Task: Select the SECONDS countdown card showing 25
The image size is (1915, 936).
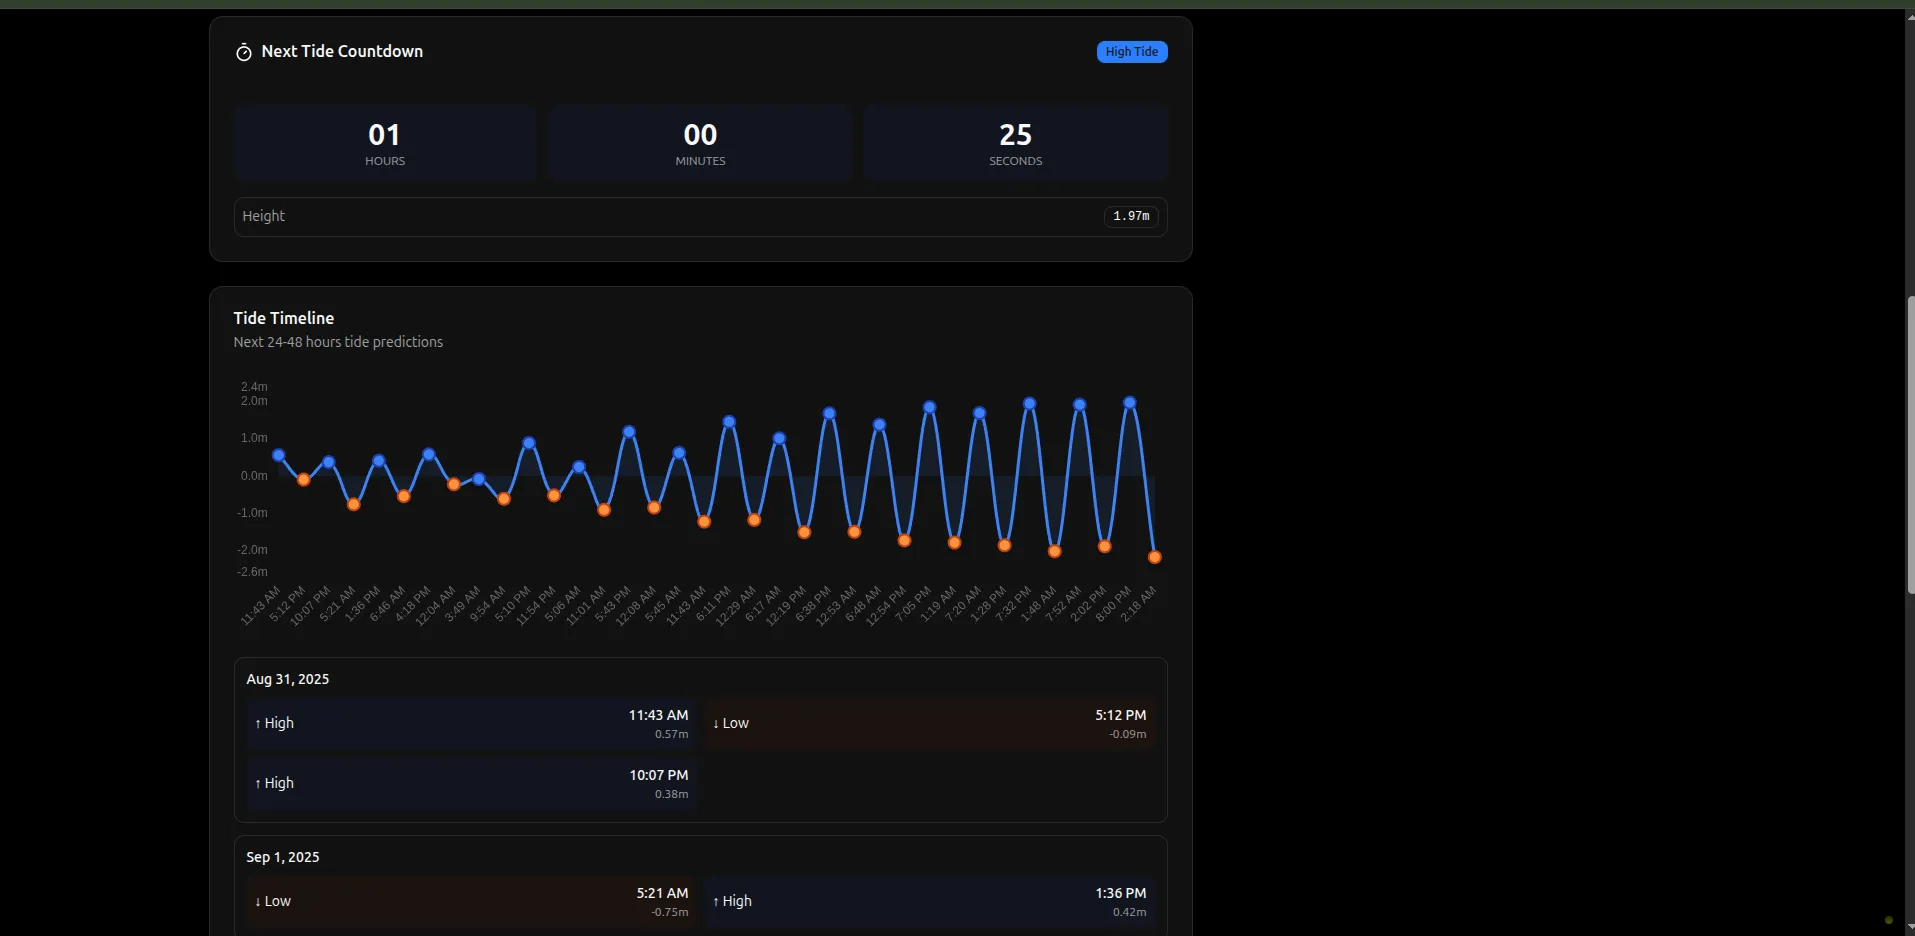Action: (x=1014, y=142)
